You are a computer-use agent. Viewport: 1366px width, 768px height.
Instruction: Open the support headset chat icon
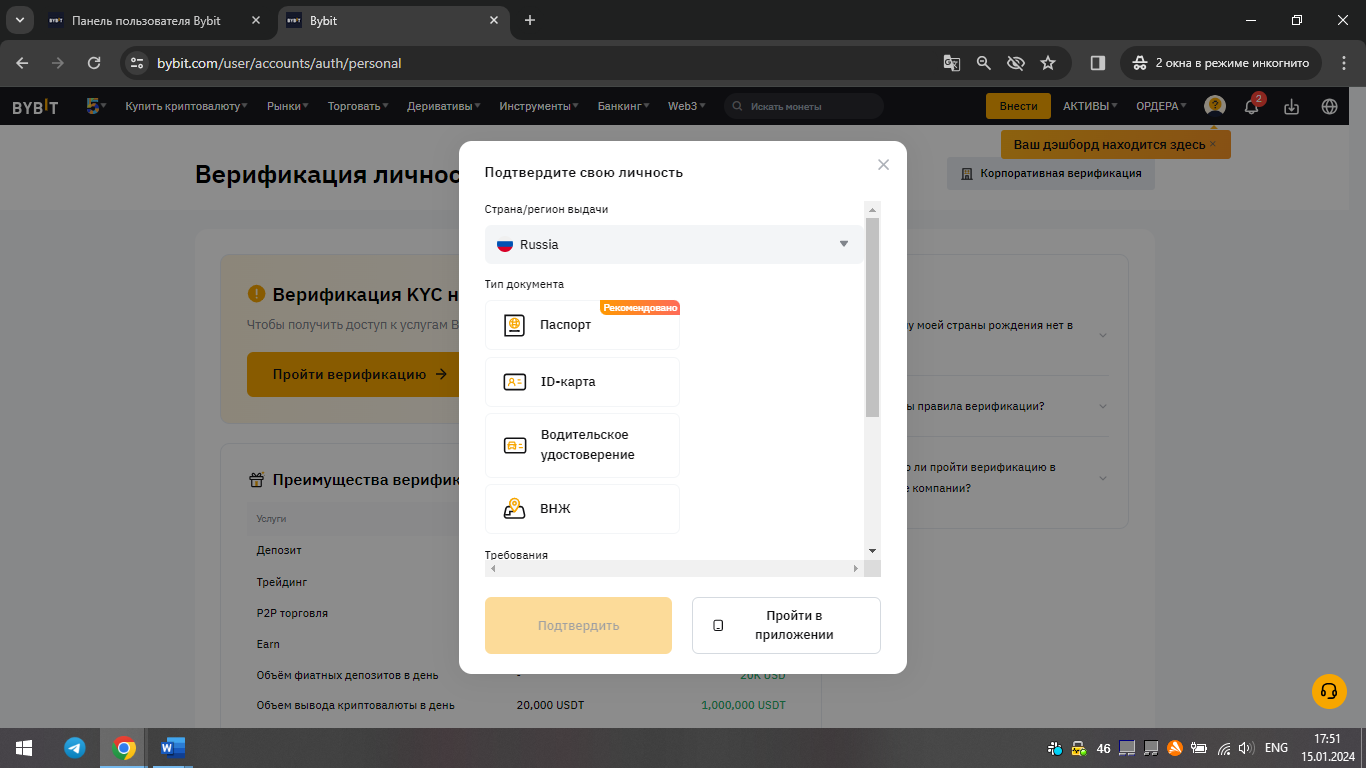1329,691
